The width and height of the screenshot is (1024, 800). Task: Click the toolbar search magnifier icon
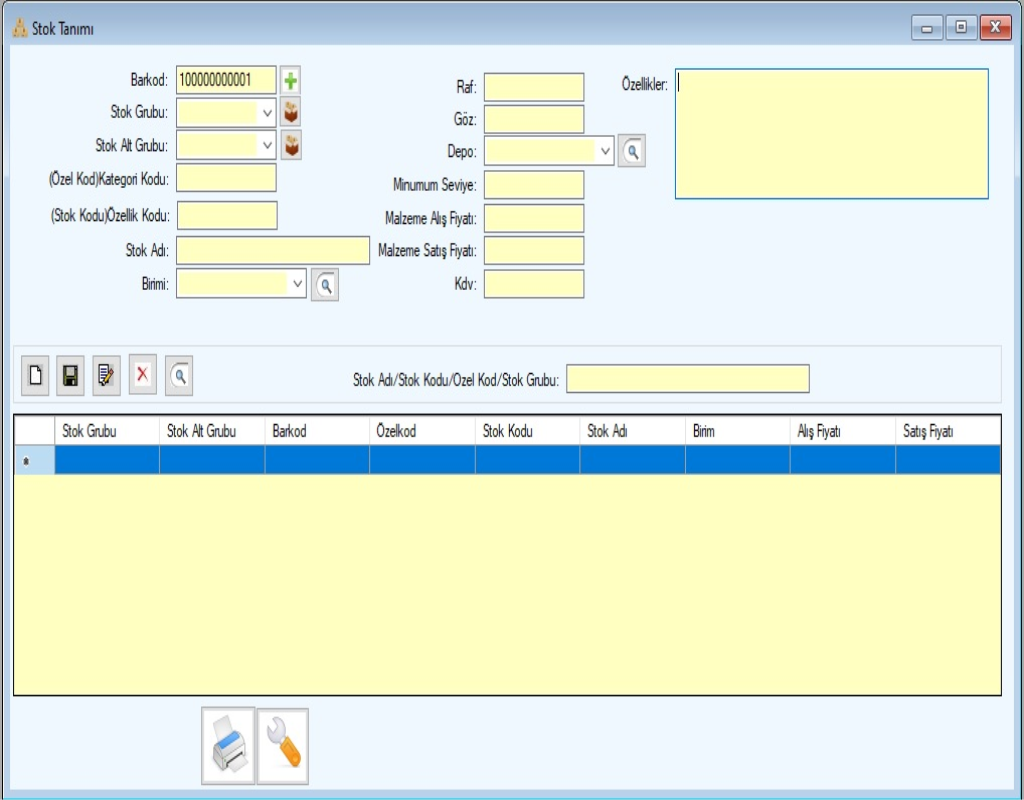179,376
